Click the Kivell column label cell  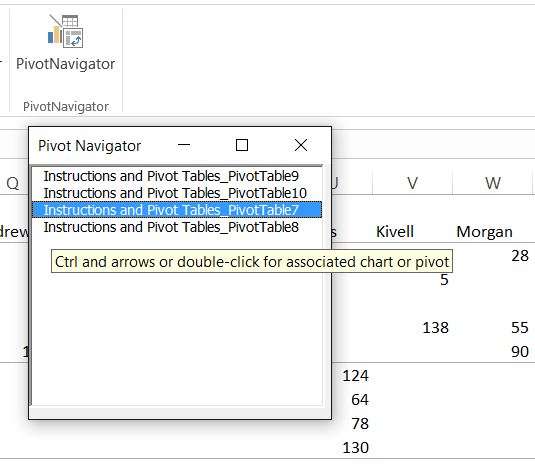click(x=395, y=232)
